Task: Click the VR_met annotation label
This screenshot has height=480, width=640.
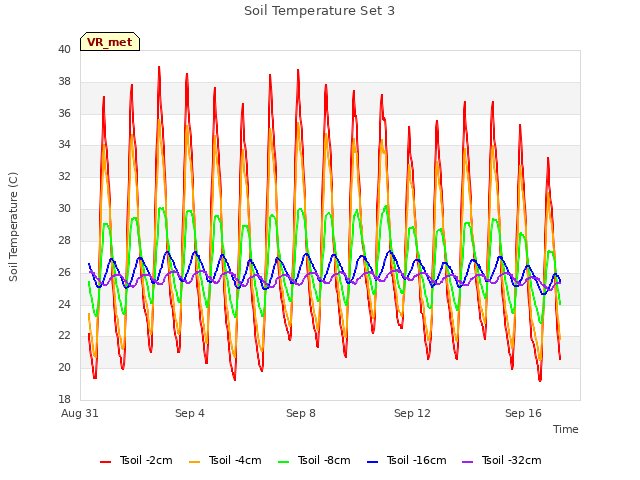Action: (x=110, y=42)
